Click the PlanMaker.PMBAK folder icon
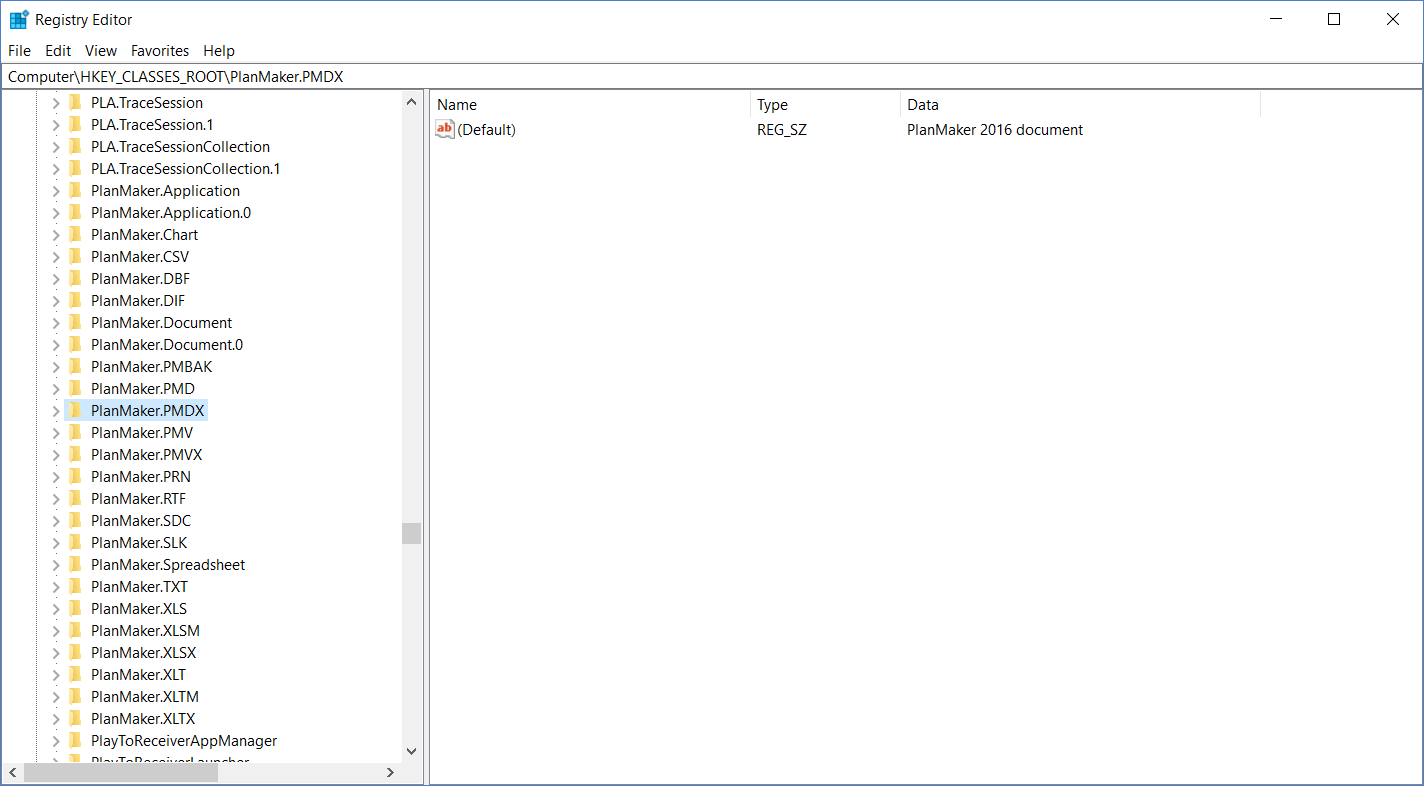The width and height of the screenshot is (1424, 786). [x=75, y=367]
